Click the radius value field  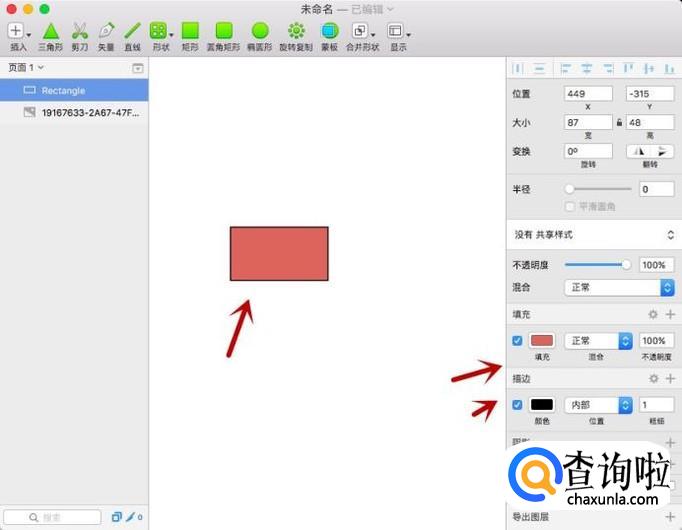click(657, 189)
